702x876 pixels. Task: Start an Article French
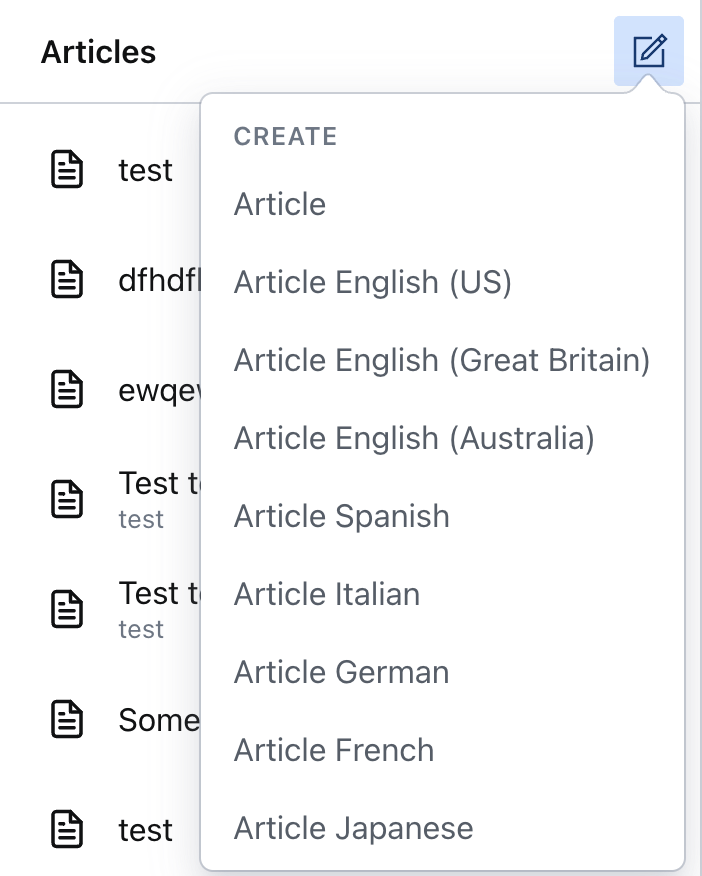334,750
